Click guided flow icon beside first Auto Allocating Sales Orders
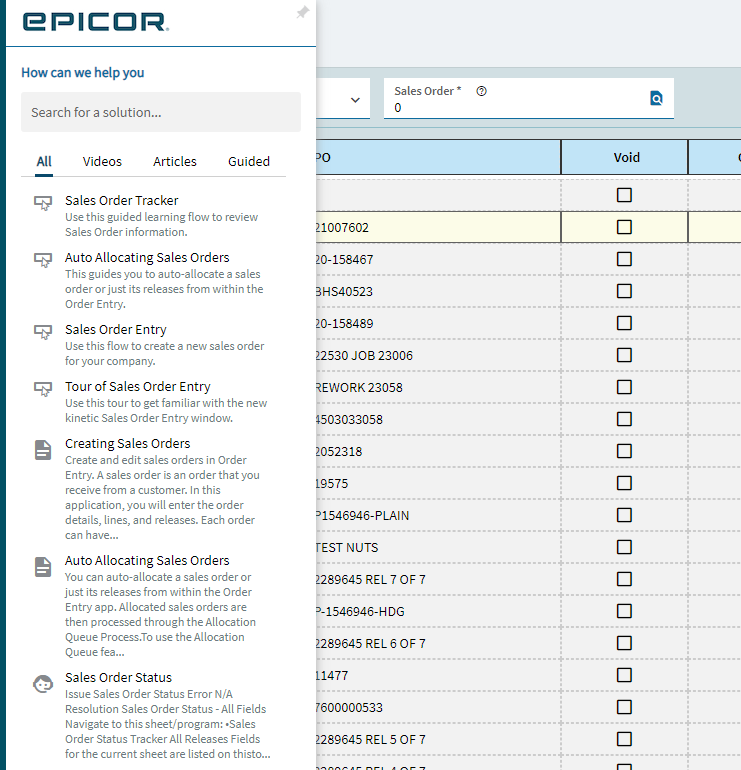This screenshot has height=770, width=741. click(43, 259)
